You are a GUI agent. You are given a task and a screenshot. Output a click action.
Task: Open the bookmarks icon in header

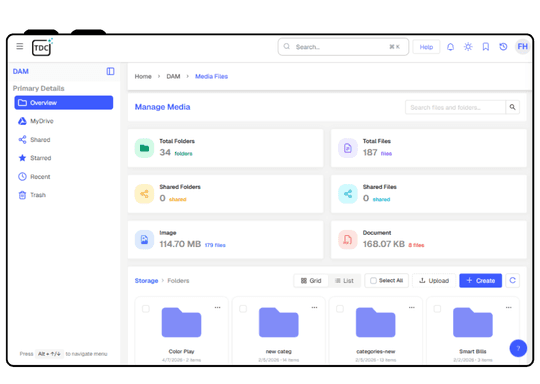click(486, 46)
